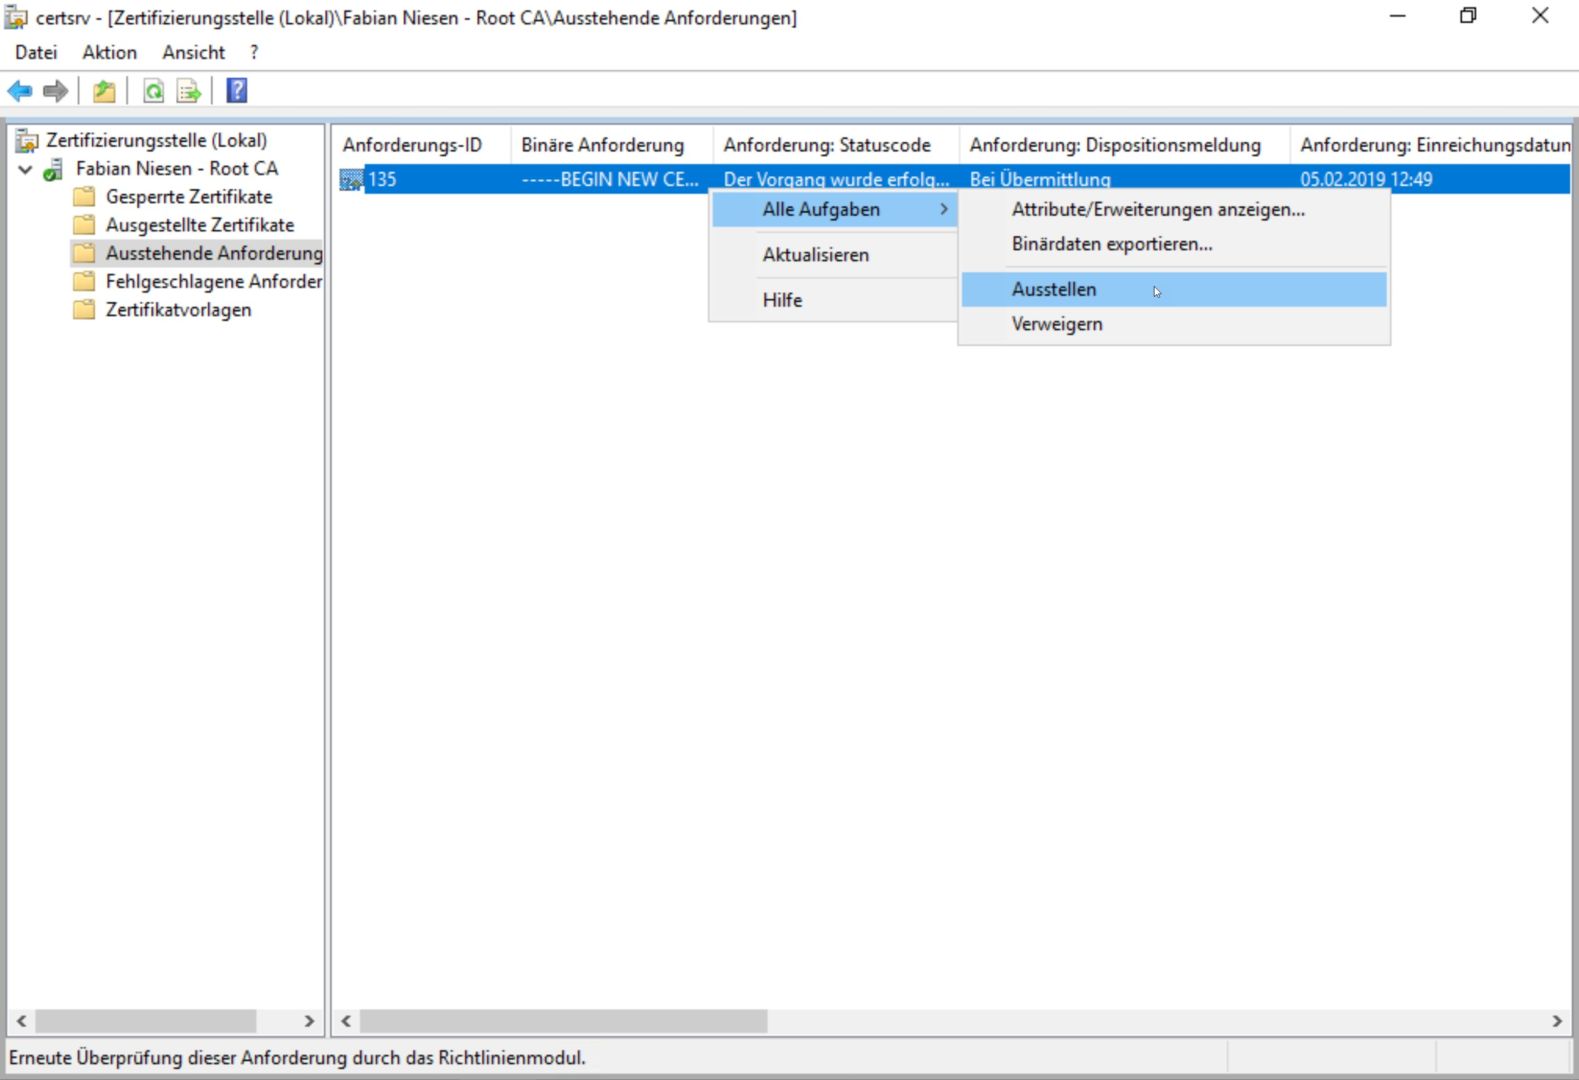Sort by Anforderung: Einreichungsdatum column header
1579x1080 pixels.
tap(1431, 145)
